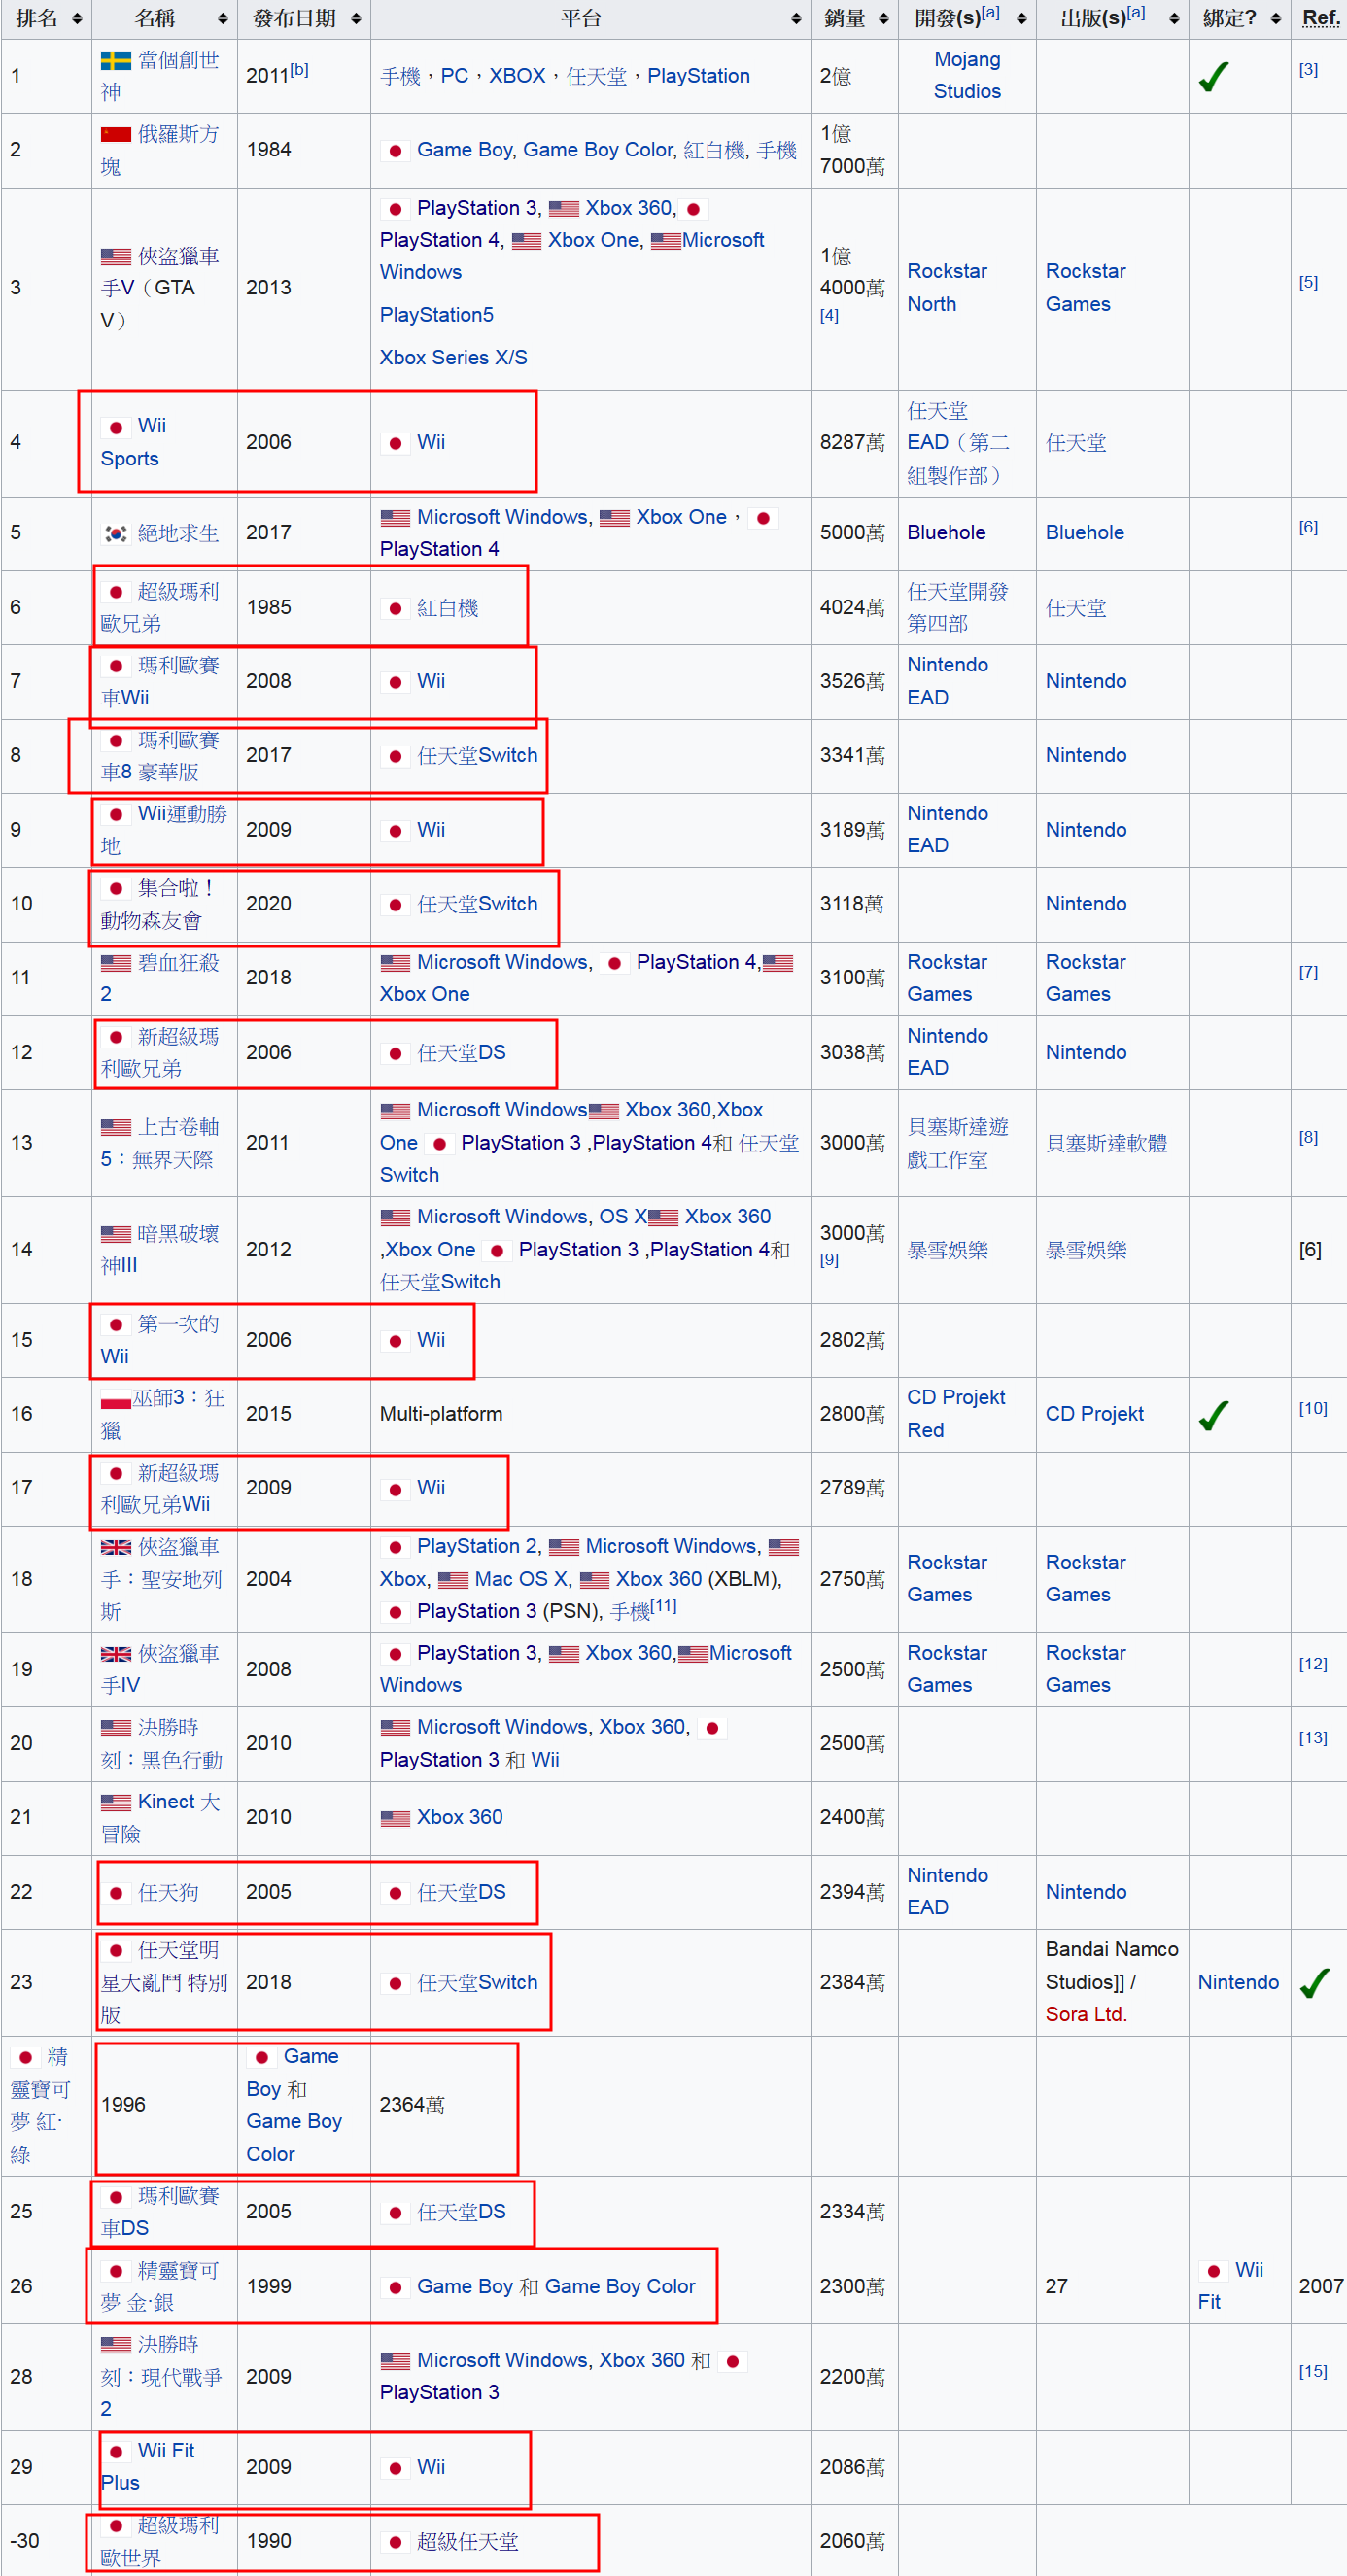Open the Game Boy Color link in row 2

(598, 150)
